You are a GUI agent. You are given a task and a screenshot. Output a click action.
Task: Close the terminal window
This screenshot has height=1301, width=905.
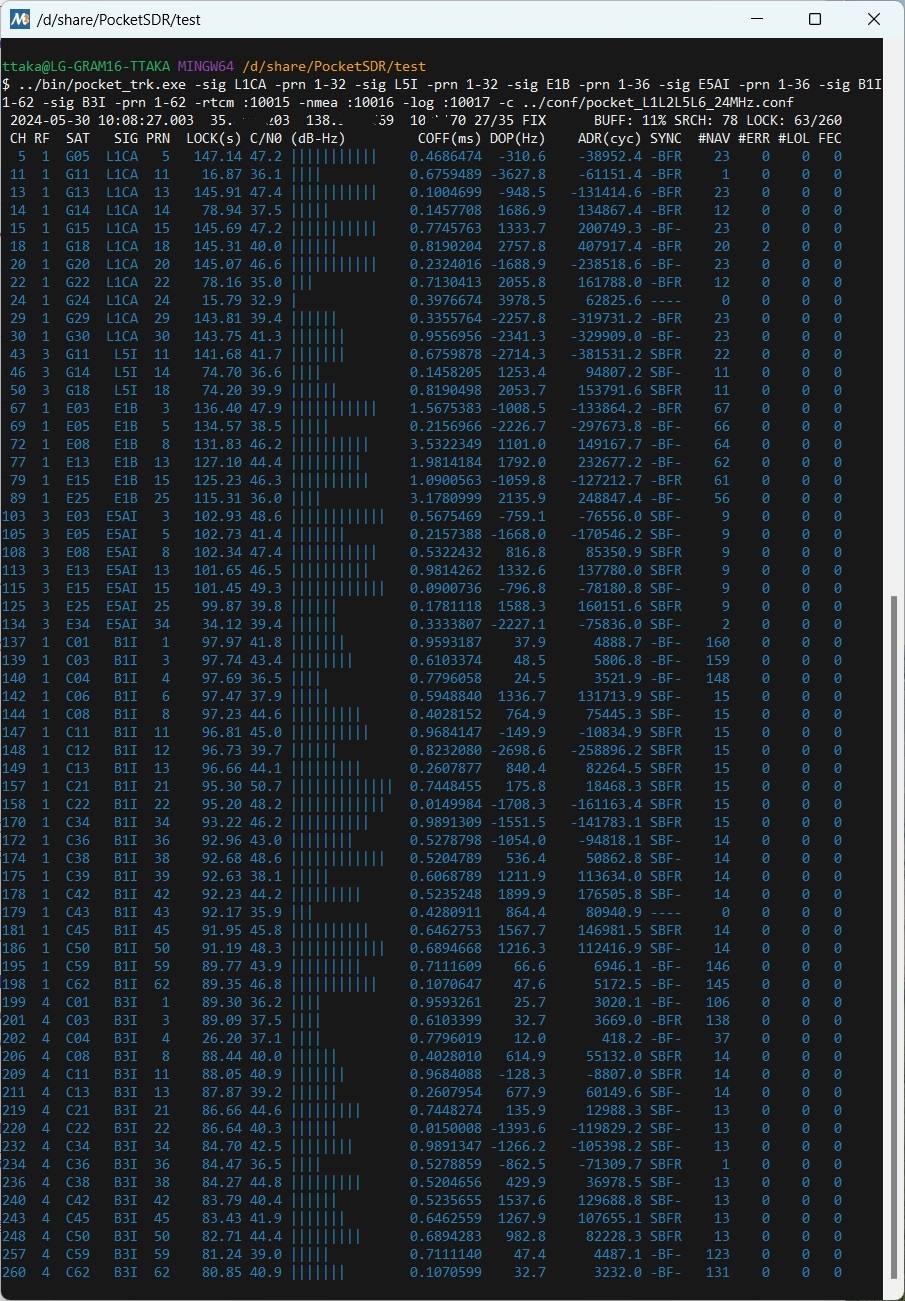(874, 19)
